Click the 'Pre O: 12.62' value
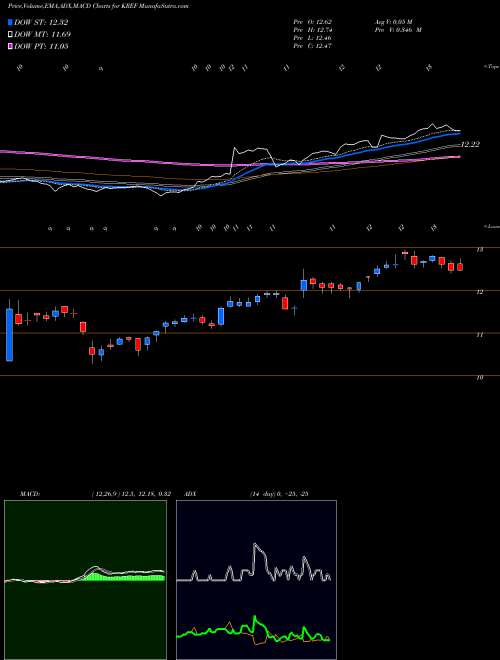This screenshot has width=500, height=660. (x=314, y=21)
